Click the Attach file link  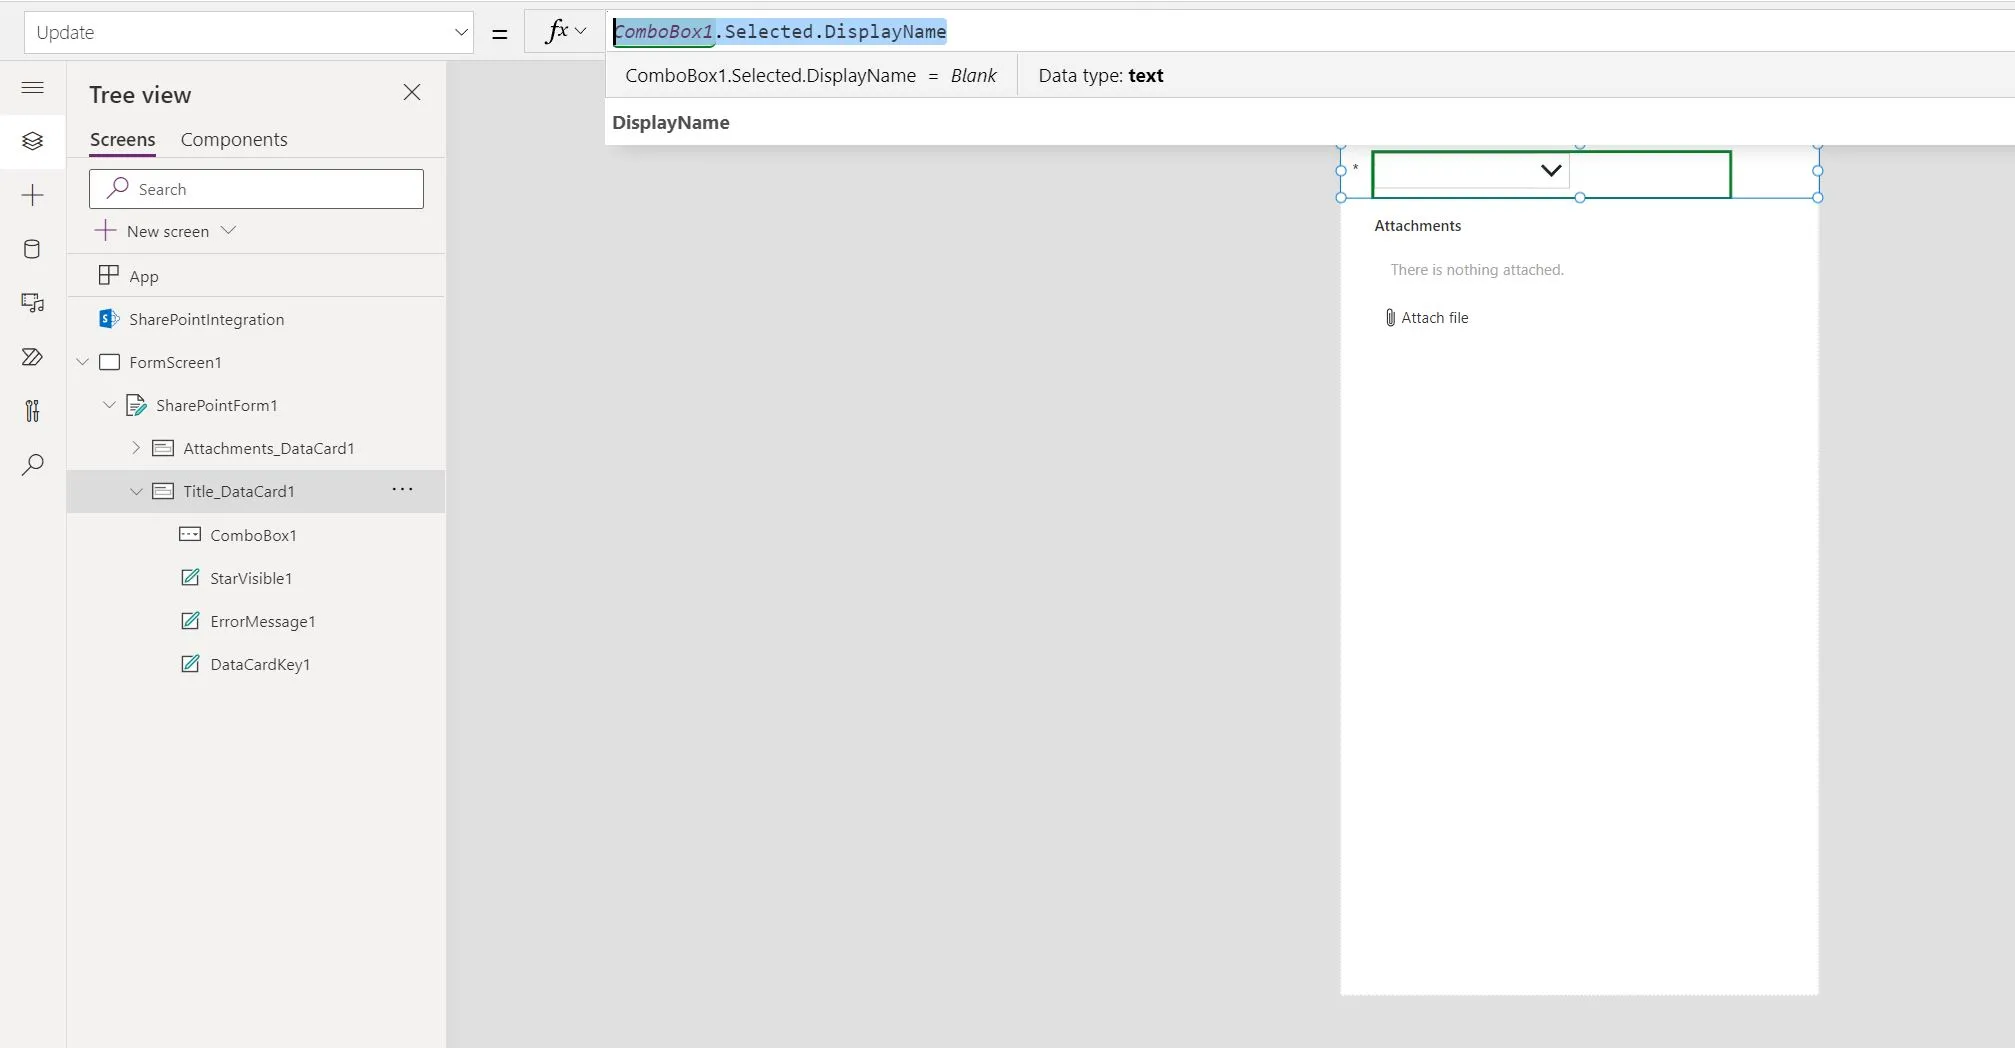pos(1434,318)
